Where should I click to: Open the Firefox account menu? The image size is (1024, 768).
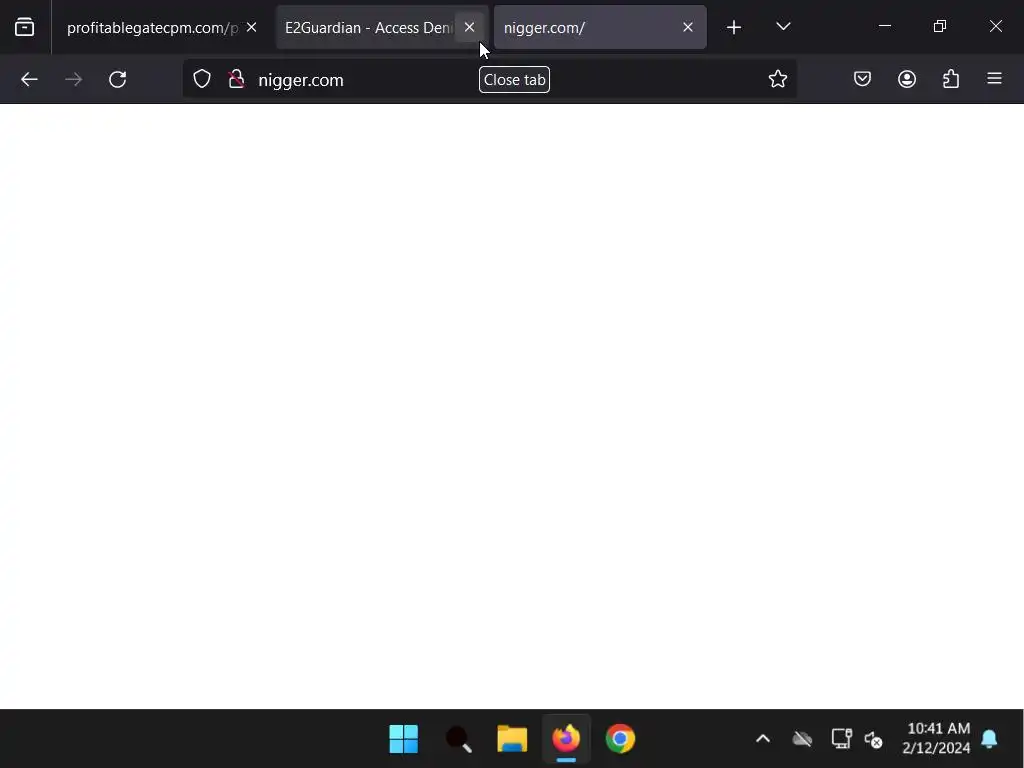(906, 79)
